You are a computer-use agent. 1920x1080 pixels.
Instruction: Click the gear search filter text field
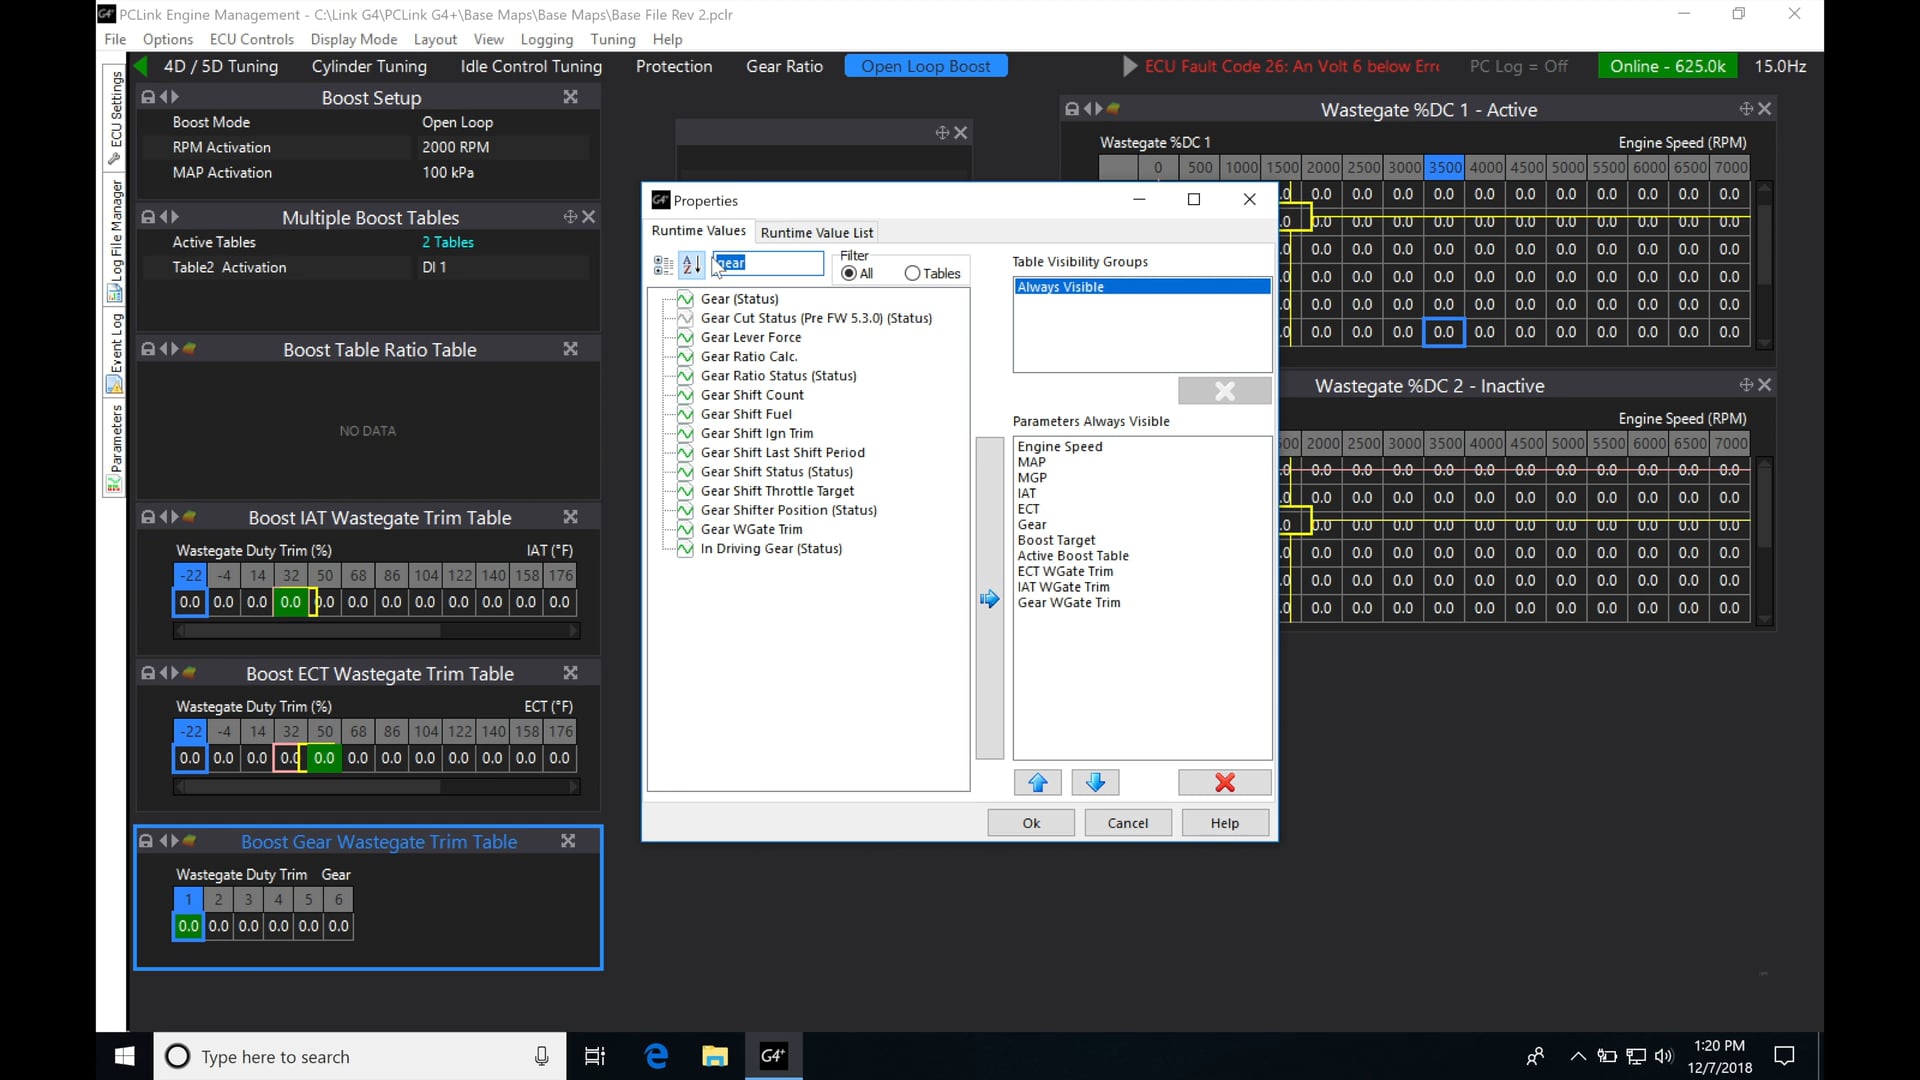click(x=768, y=263)
